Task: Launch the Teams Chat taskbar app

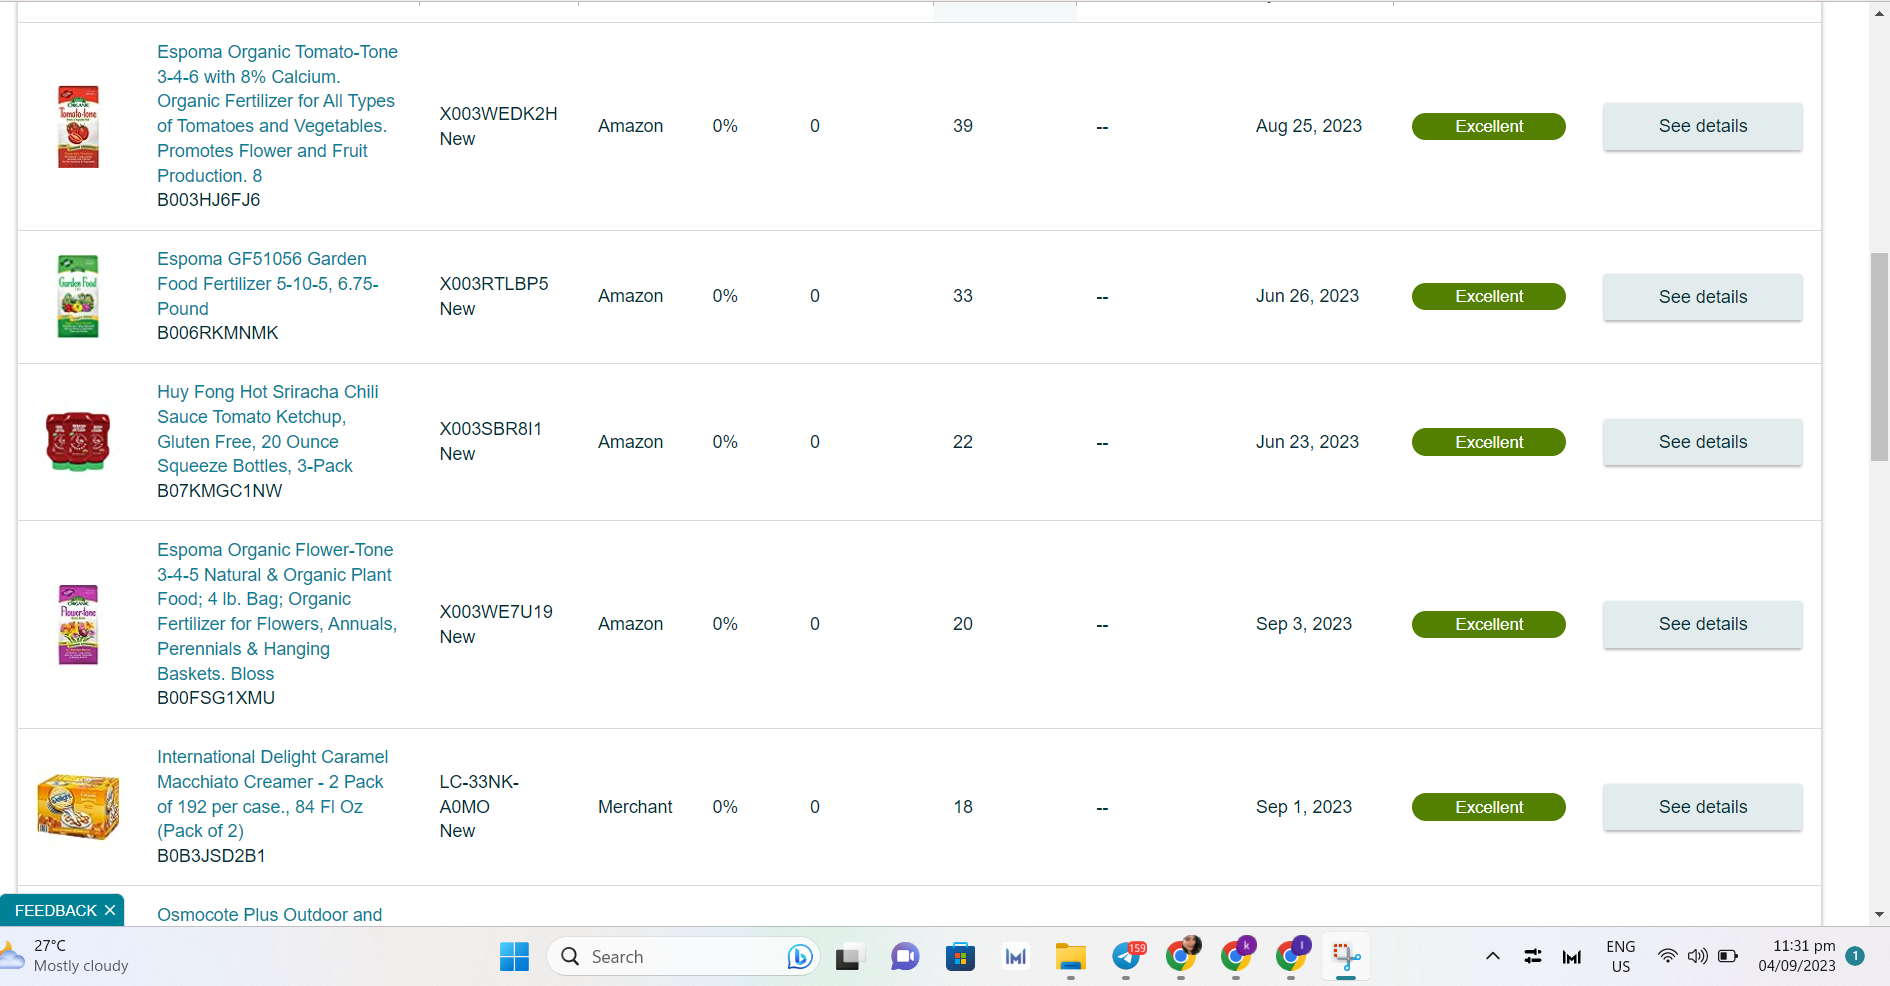Action: tap(905, 957)
